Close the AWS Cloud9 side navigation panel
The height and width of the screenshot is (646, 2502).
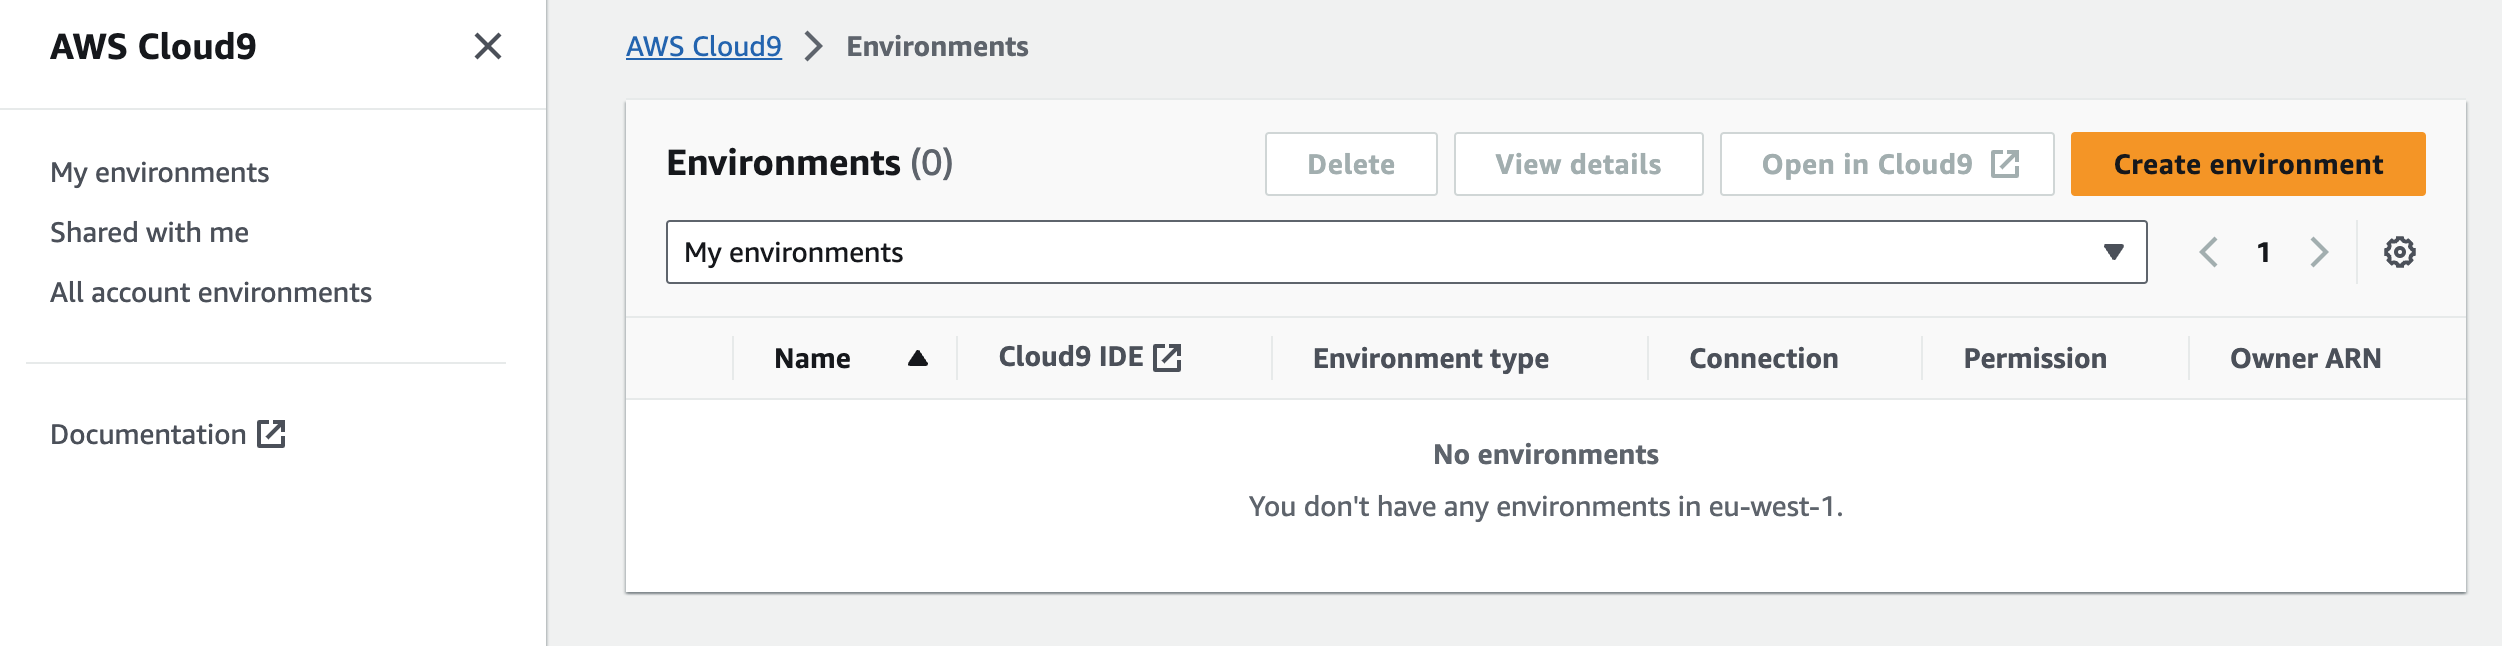[487, 46]
